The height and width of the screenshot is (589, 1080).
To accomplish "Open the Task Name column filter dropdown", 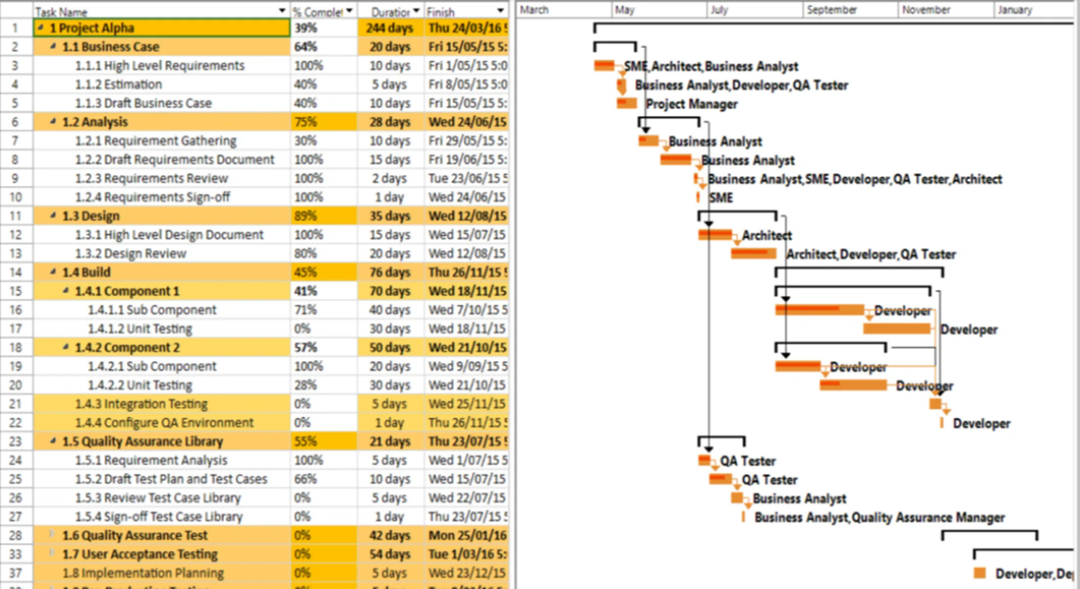I will (x=282, y=11).
